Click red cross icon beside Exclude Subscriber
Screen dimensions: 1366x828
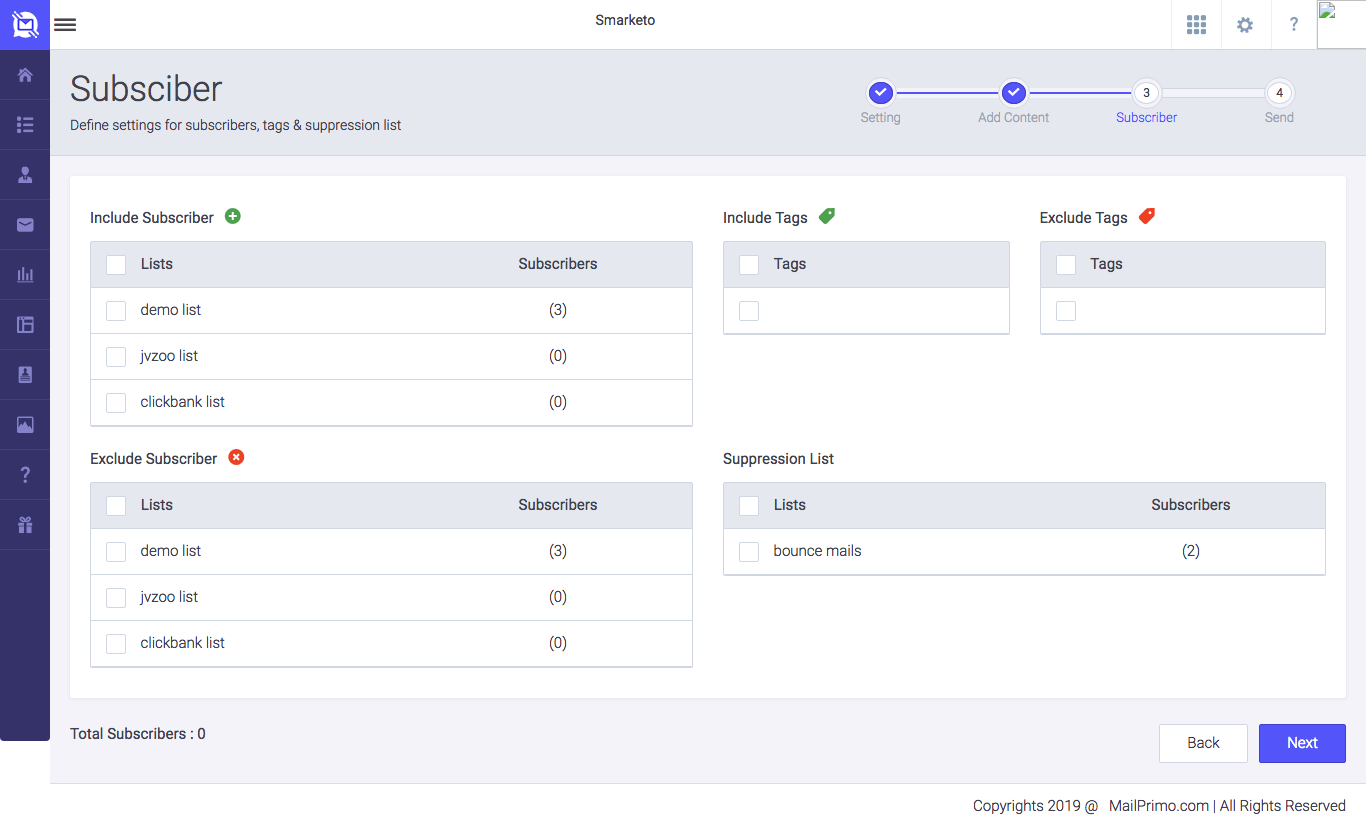(236, 457)
